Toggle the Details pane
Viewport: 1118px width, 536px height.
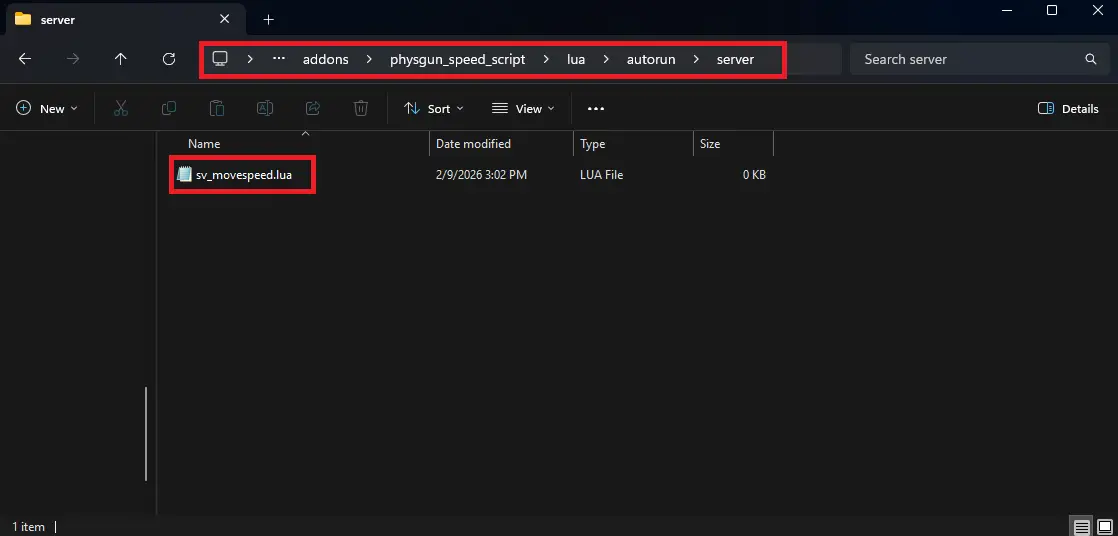[x=1068, y=108]
